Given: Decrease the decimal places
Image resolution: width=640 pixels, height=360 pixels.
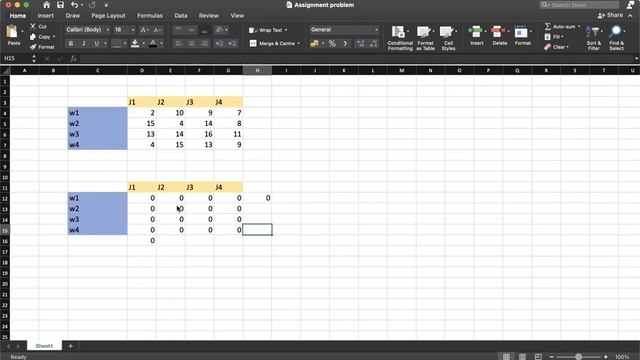Looking at the screenshot, I should click(x=373, y=43).
